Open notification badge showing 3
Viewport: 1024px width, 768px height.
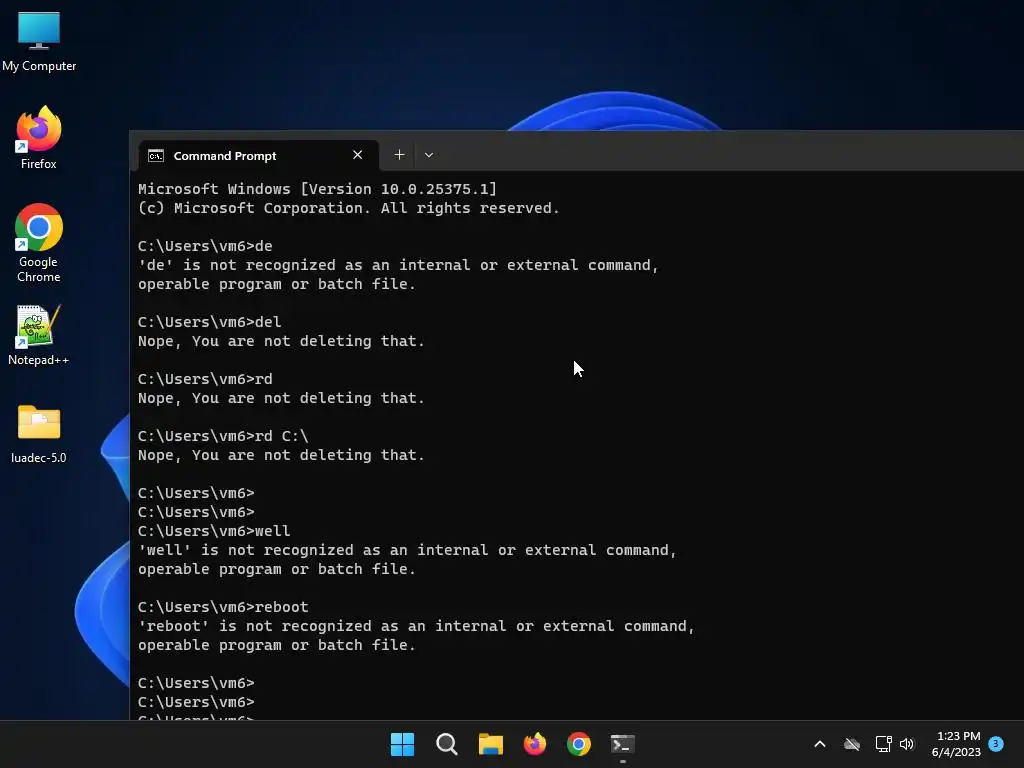[x=996, y=743]
